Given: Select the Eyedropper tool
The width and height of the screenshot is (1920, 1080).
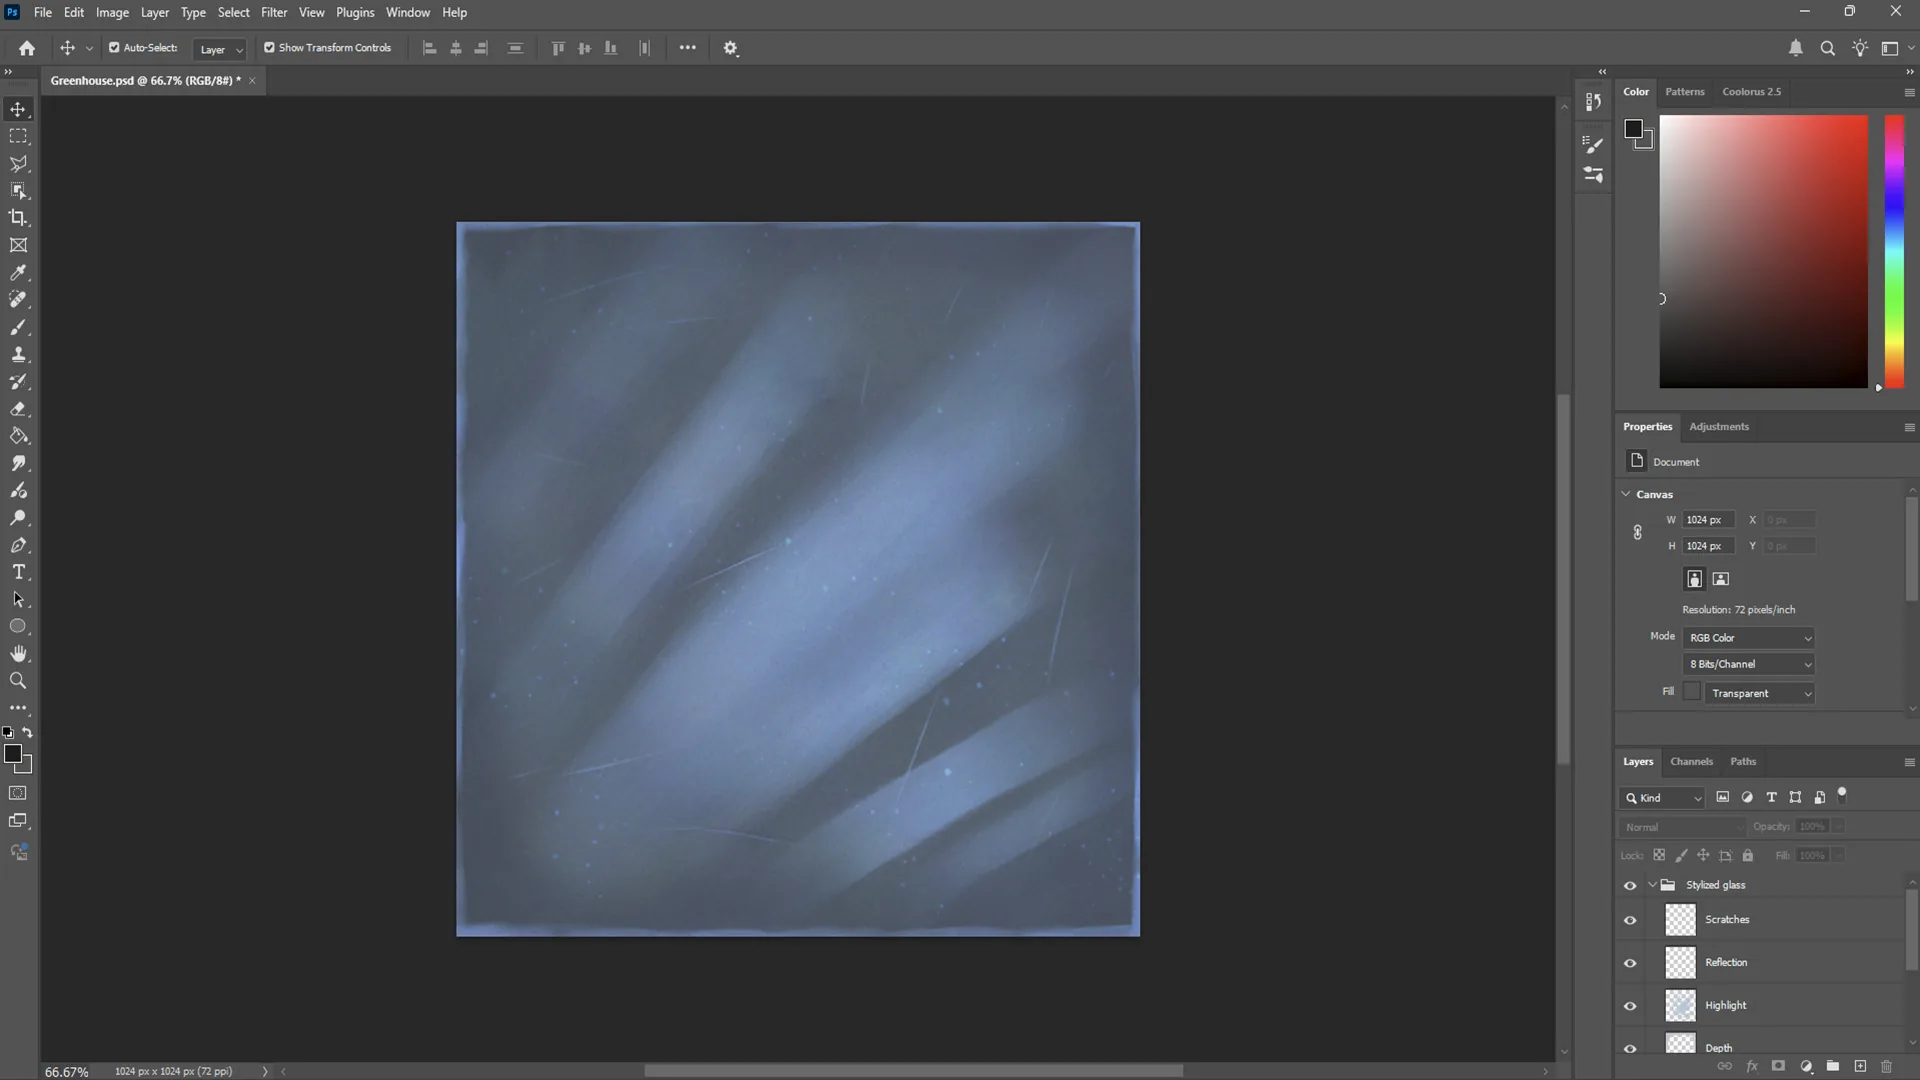Looking at the screenshot, I should tap(18, 272).
